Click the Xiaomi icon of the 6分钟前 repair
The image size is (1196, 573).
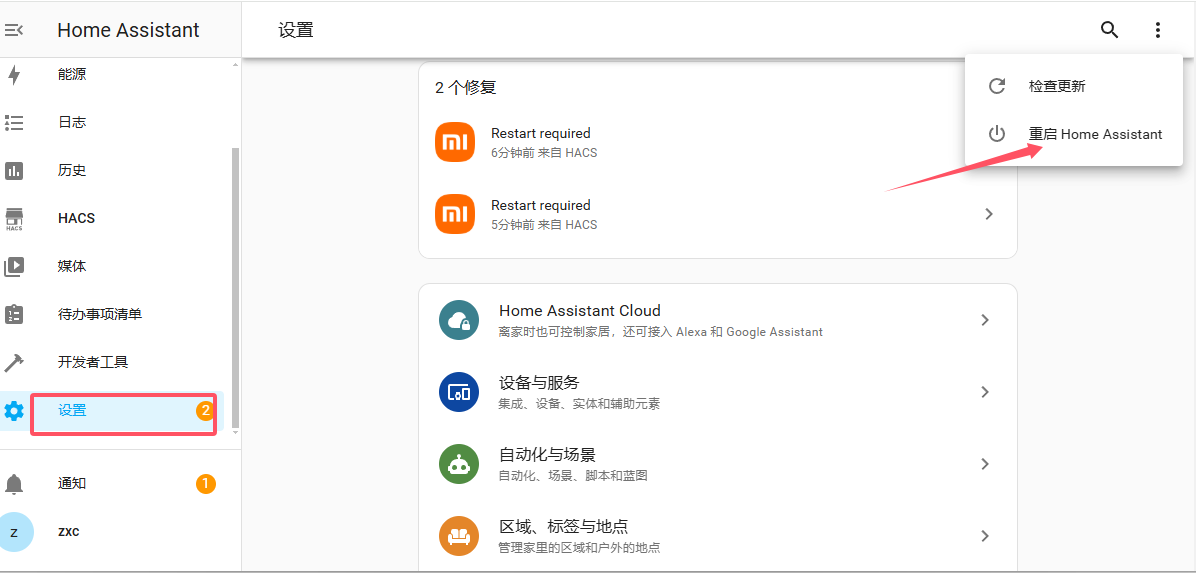[455, 143]
